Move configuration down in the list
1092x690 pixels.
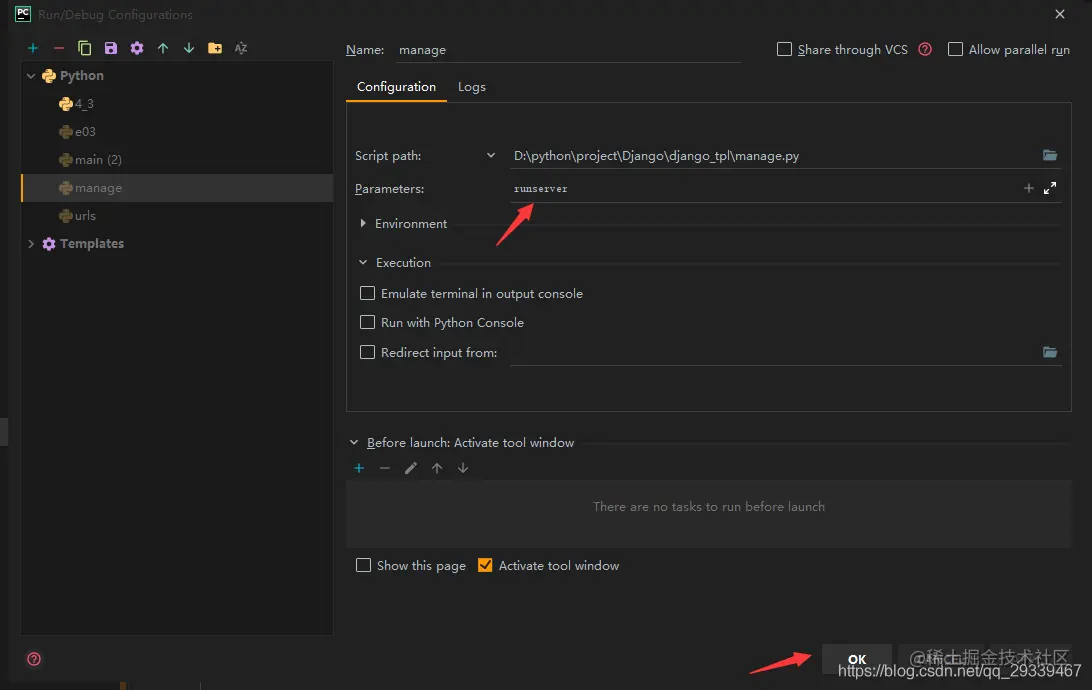click(x=189, y=48)
